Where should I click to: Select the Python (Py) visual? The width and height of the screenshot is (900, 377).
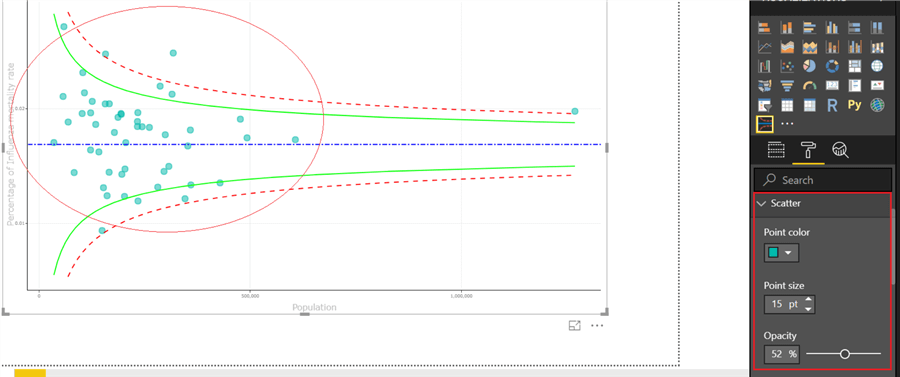855,106
